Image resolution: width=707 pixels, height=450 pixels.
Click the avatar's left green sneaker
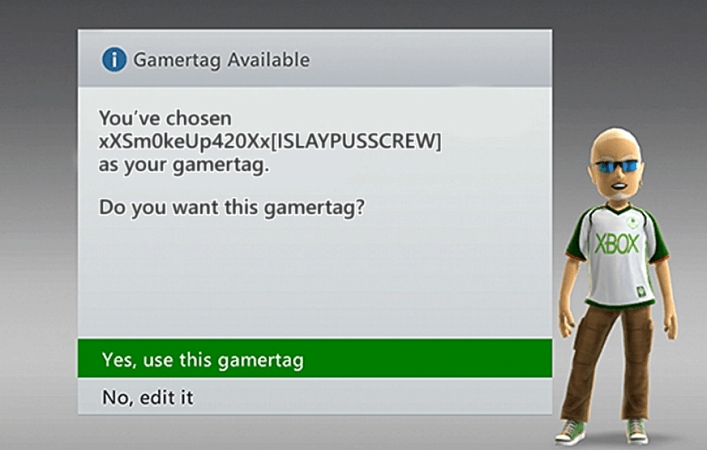coord(571,431)
